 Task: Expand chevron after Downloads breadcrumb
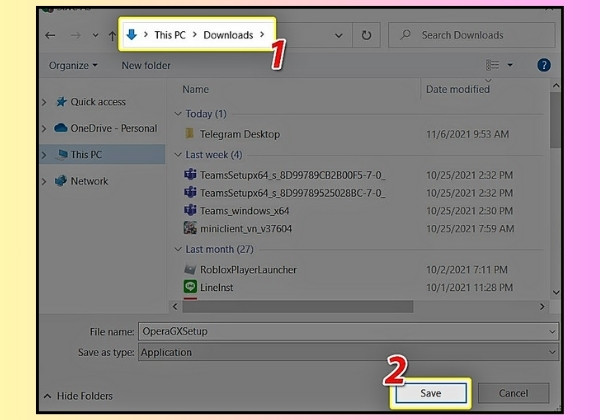(262, 34)
